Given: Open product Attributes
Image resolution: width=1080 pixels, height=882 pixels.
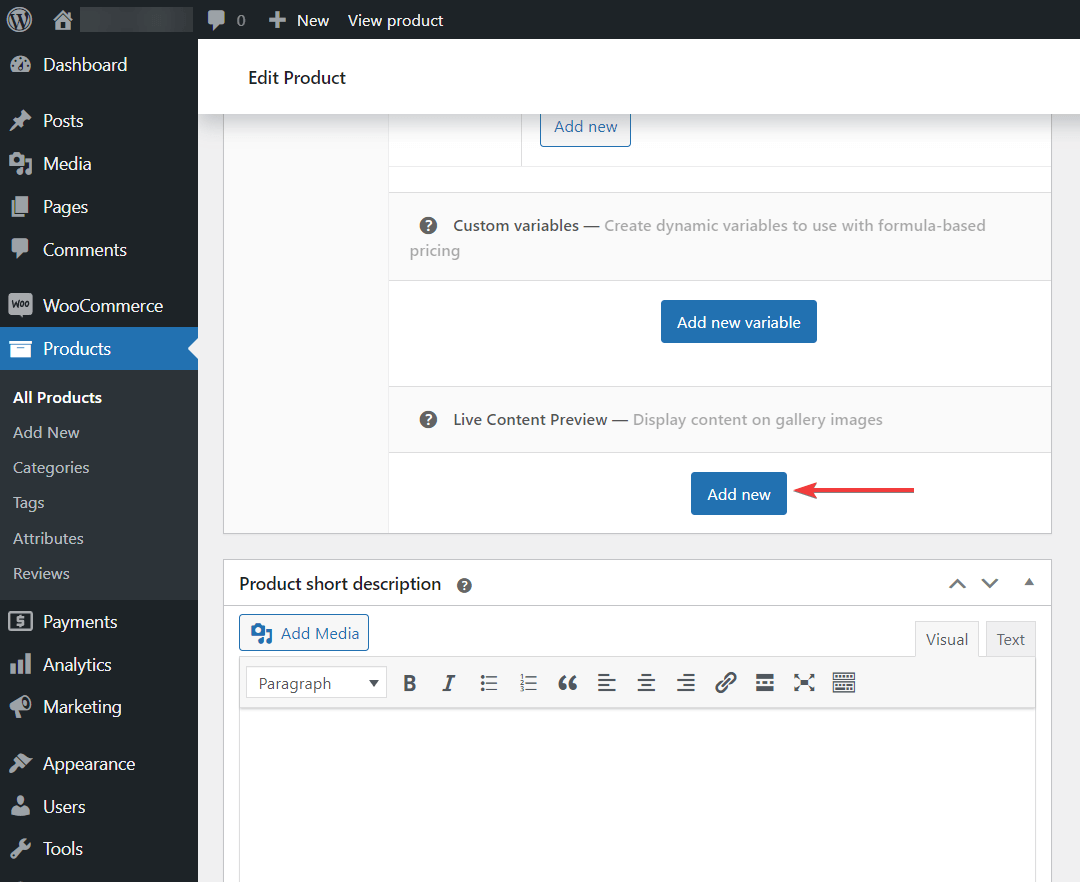Looking at the screenshot, I should point(48,538).
